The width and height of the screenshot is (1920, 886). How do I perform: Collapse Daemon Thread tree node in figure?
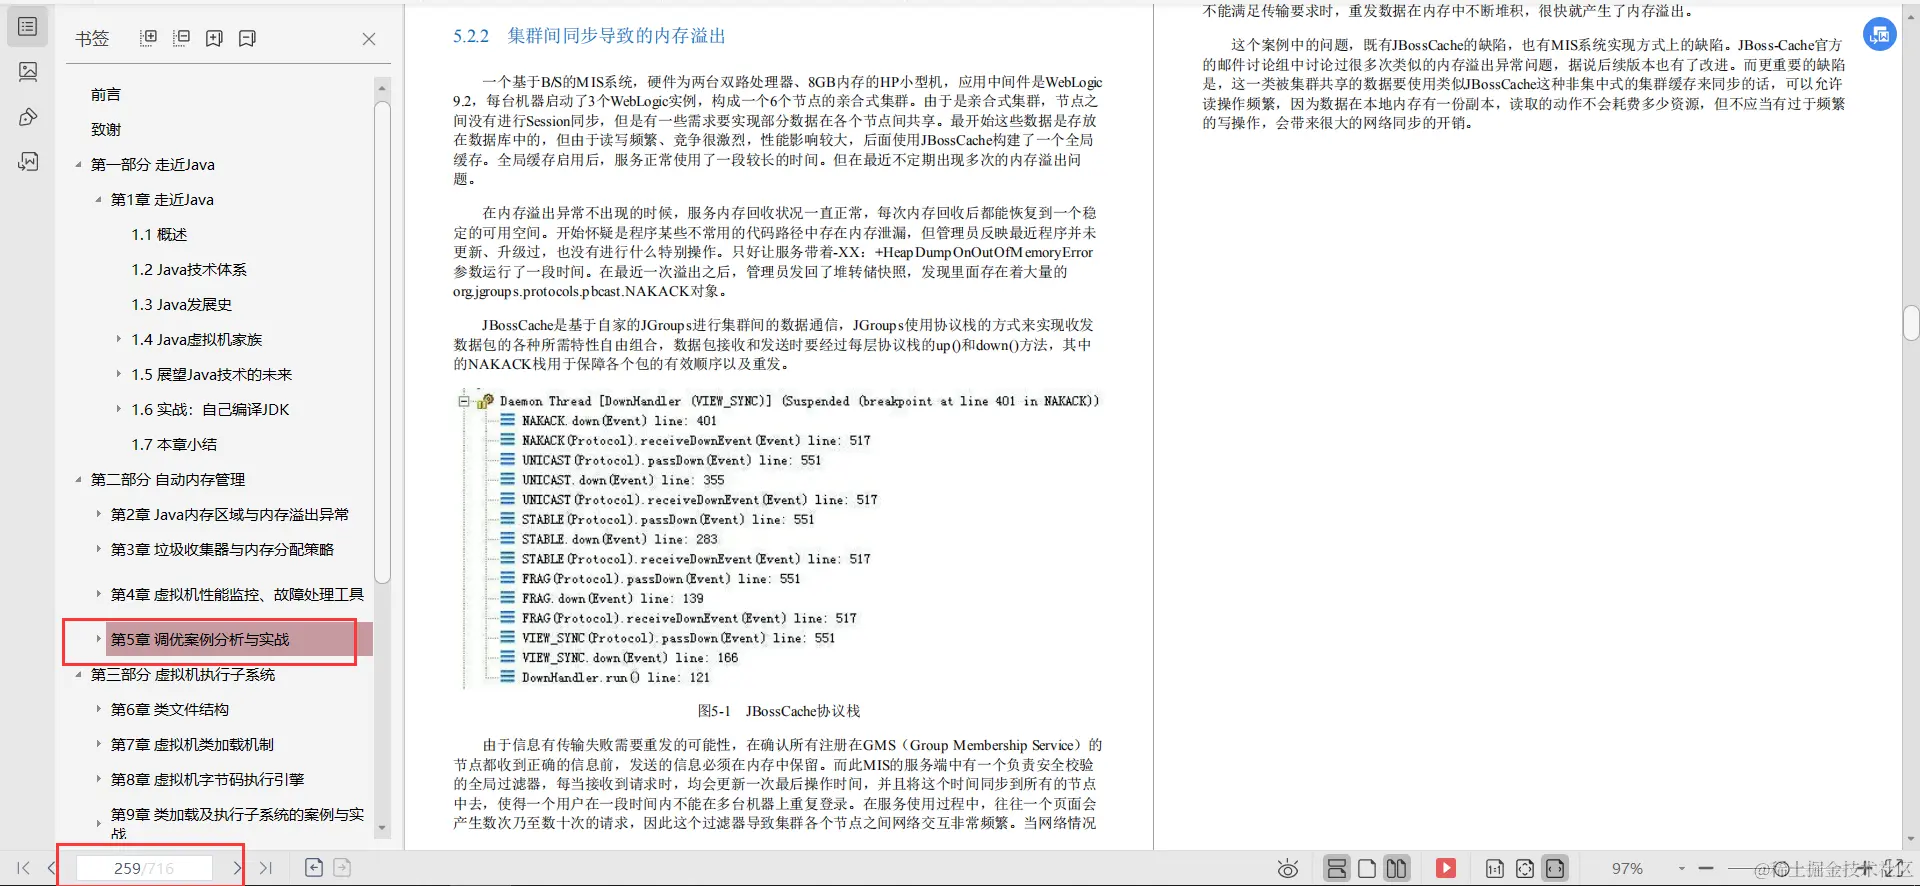click(x=464, y=401)
